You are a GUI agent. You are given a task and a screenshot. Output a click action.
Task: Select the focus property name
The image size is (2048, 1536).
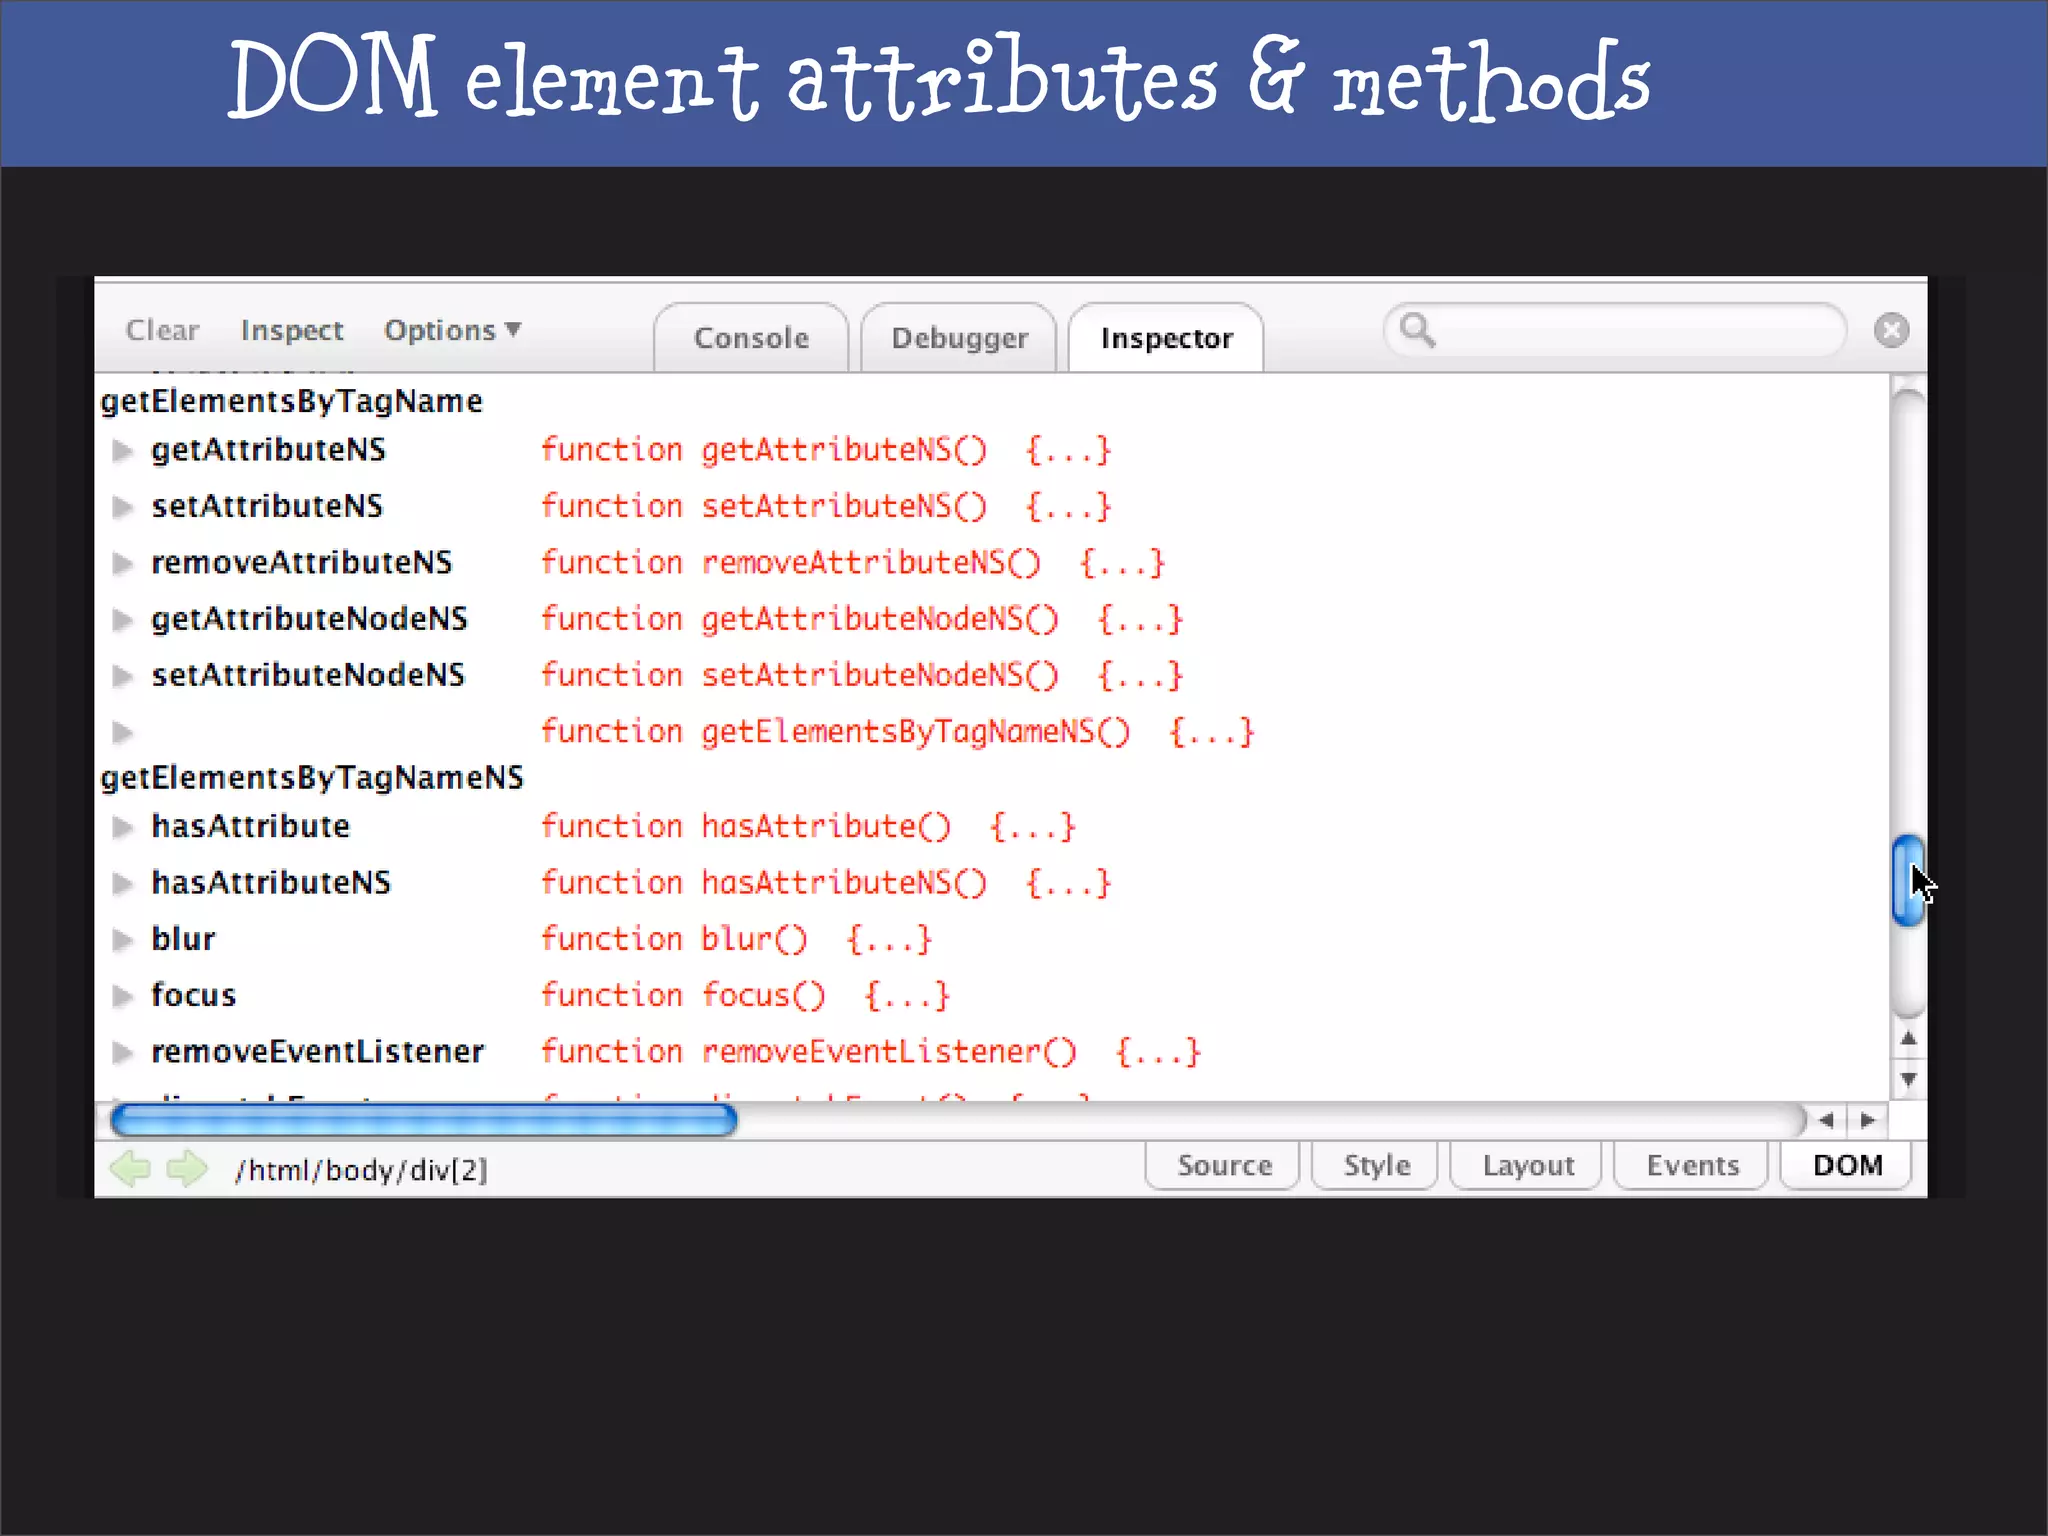pos(193,996)
